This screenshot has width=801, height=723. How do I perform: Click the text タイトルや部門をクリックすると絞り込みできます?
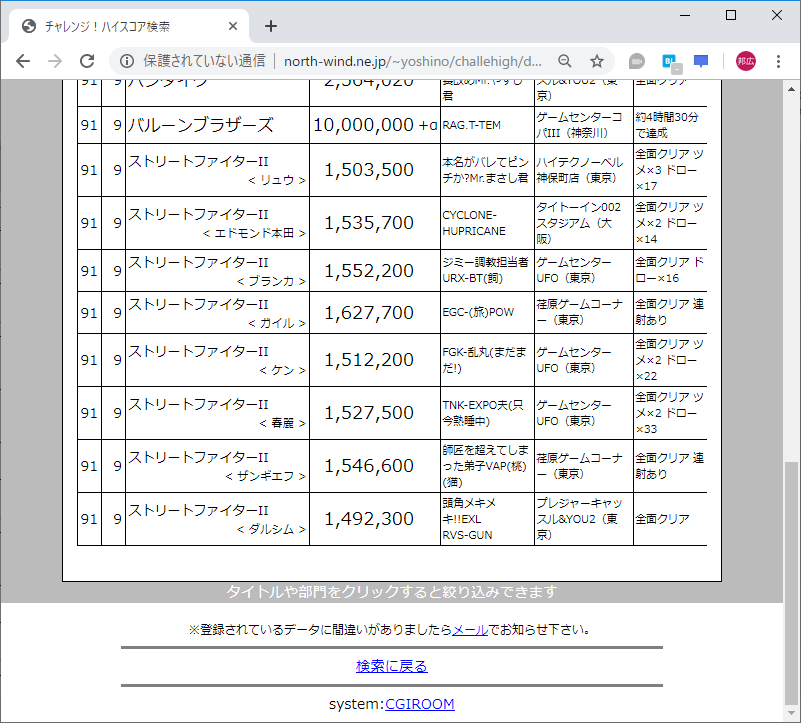[392, 592]
